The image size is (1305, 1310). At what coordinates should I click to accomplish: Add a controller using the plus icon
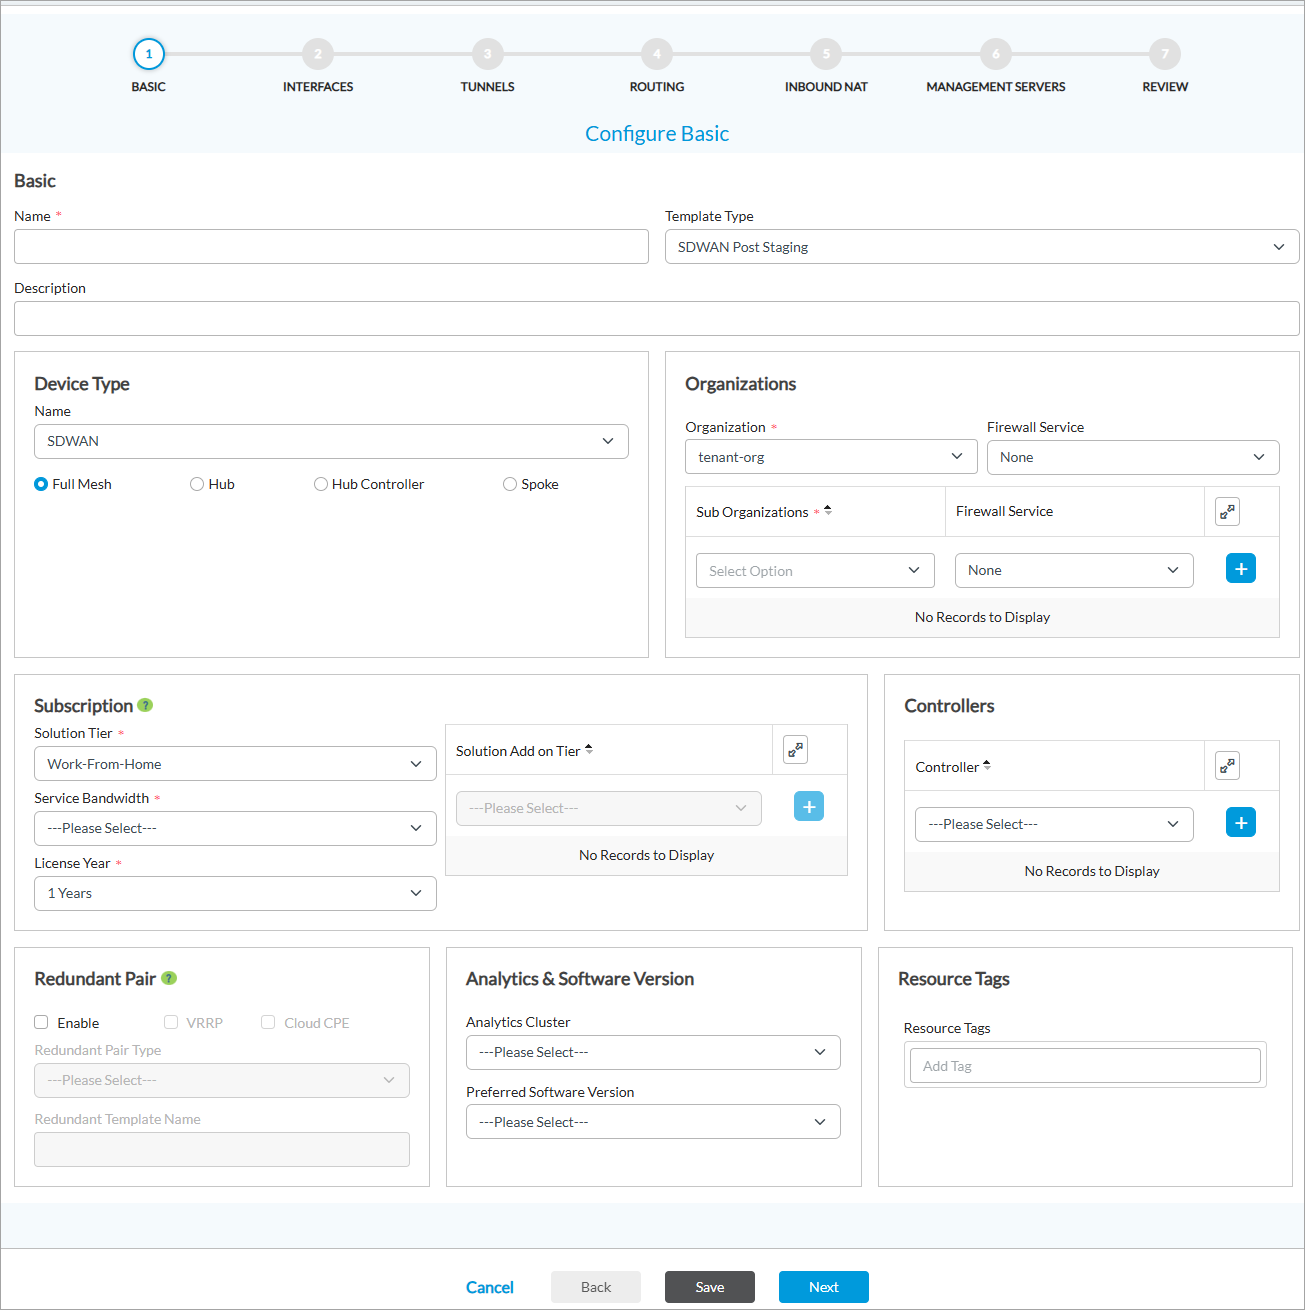1240,822
